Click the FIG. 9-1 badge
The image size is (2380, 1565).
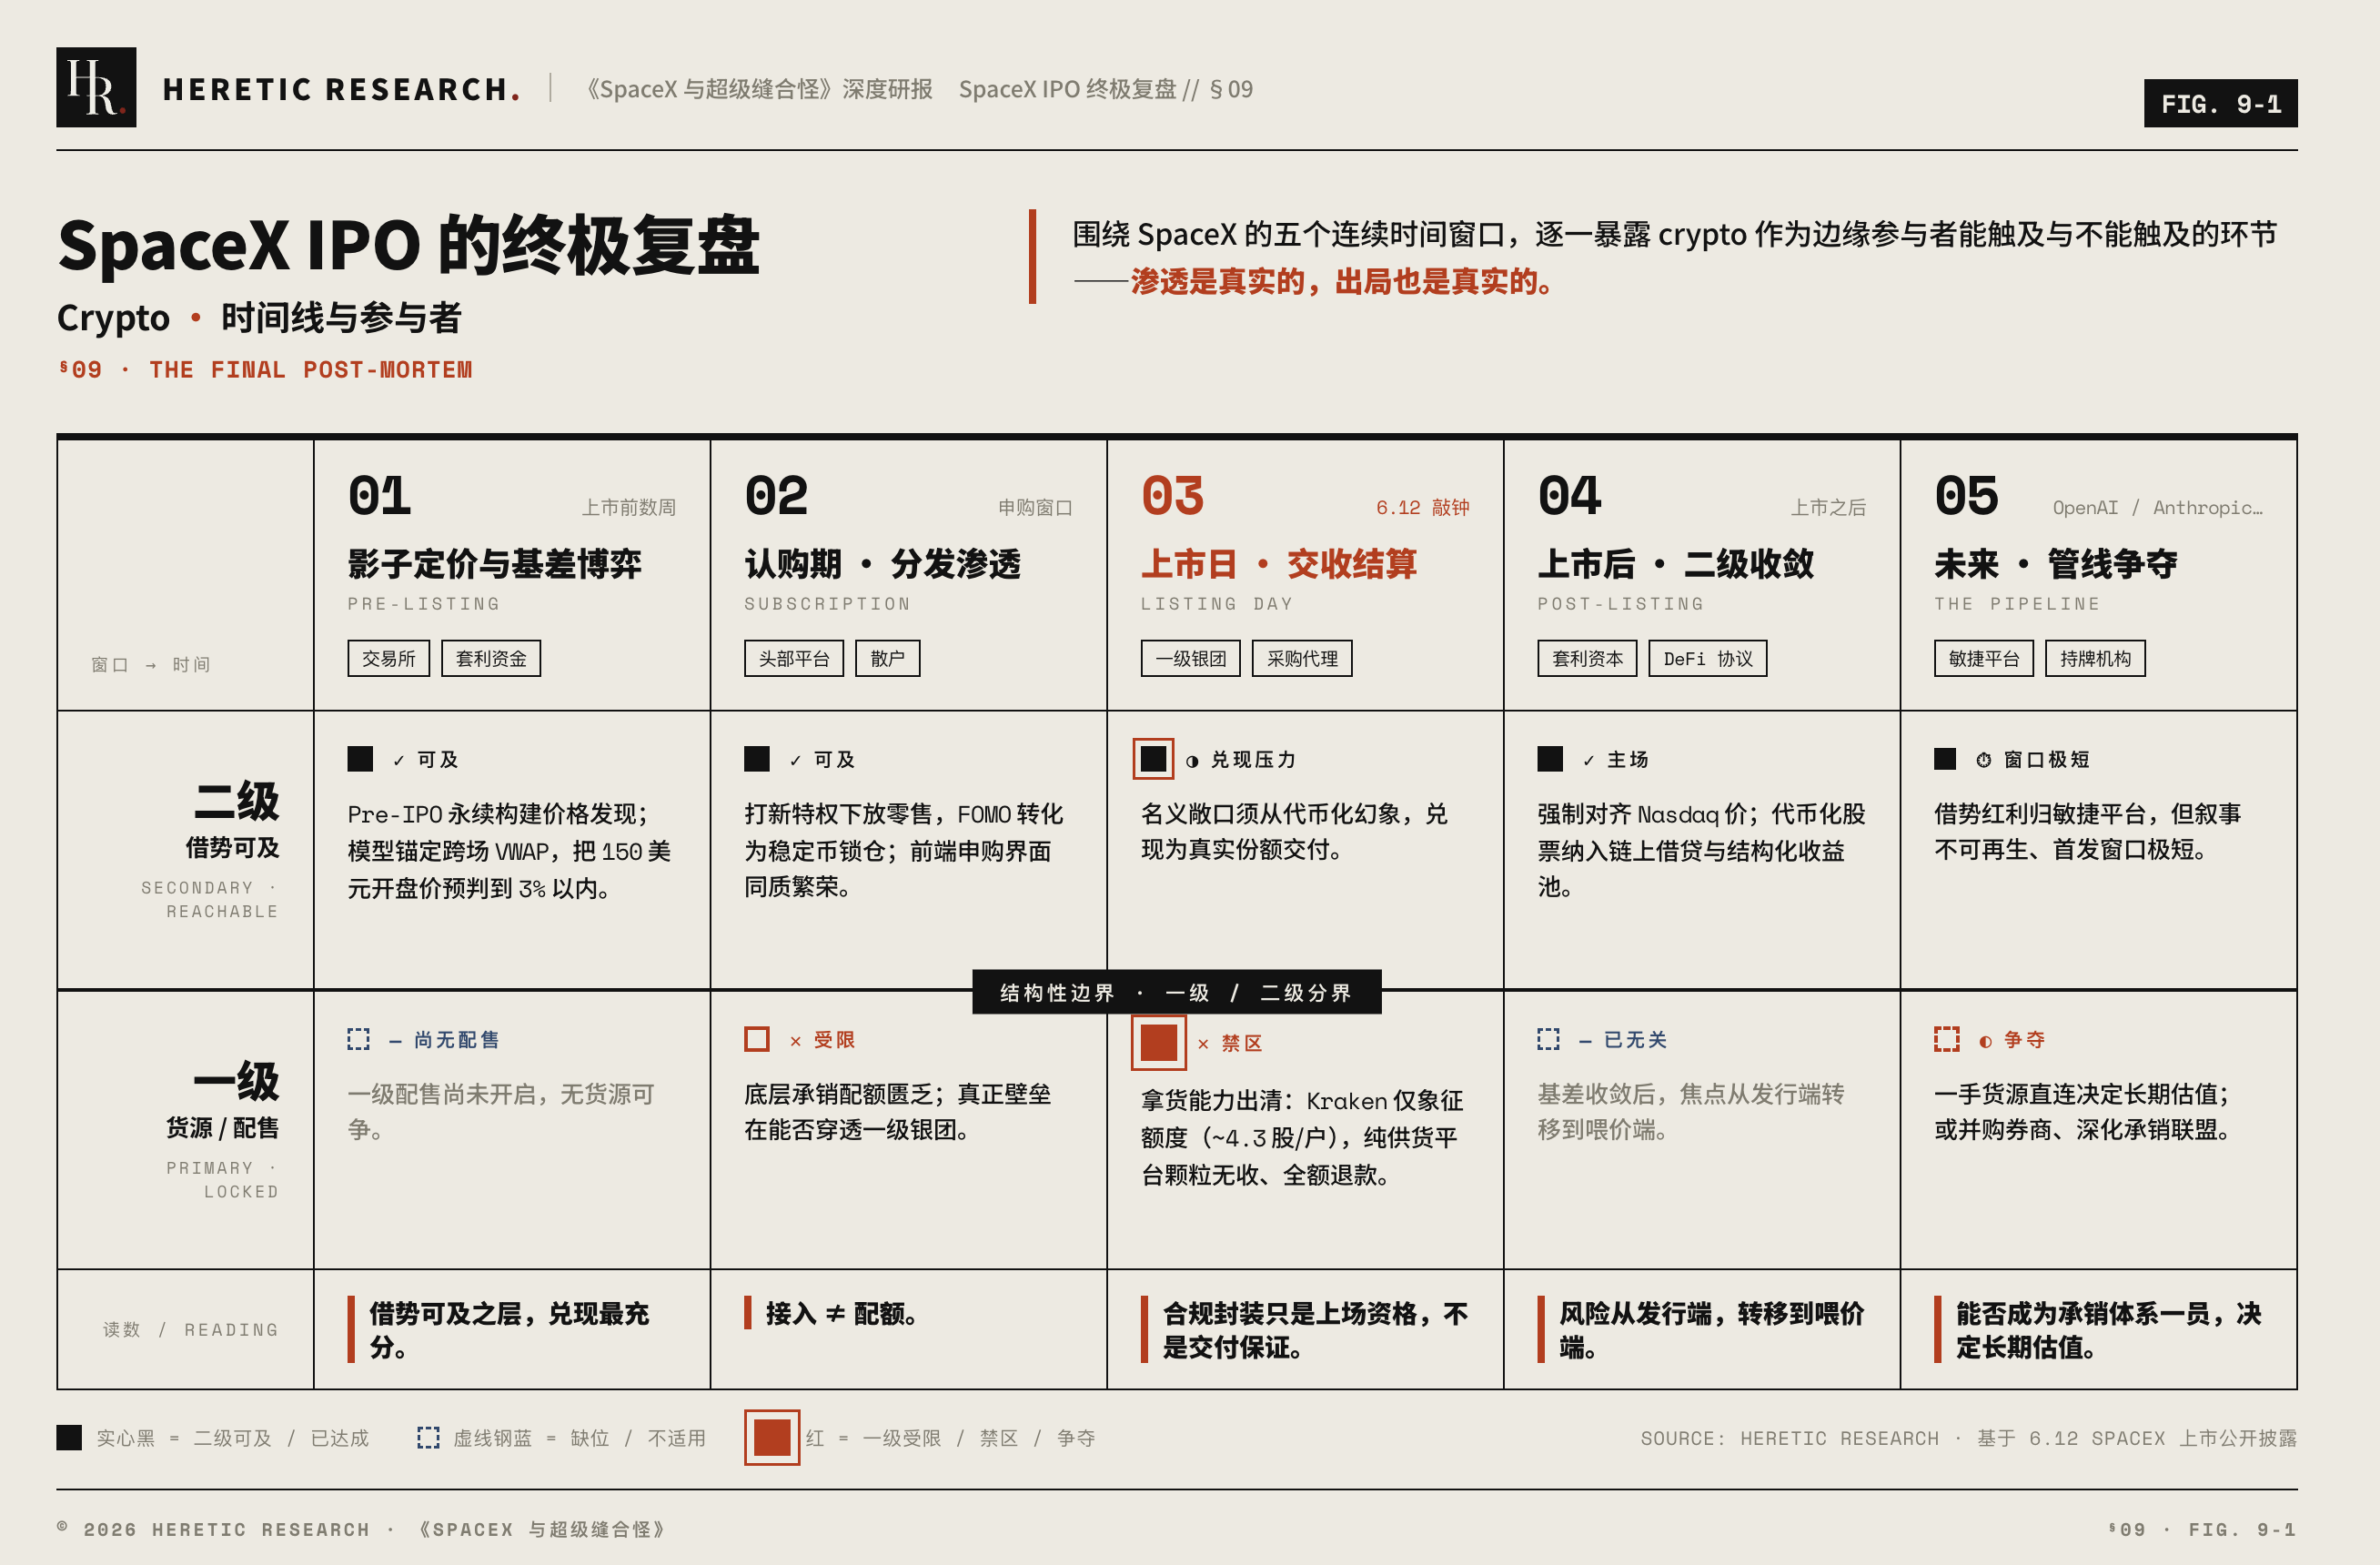pos(2220,103)
